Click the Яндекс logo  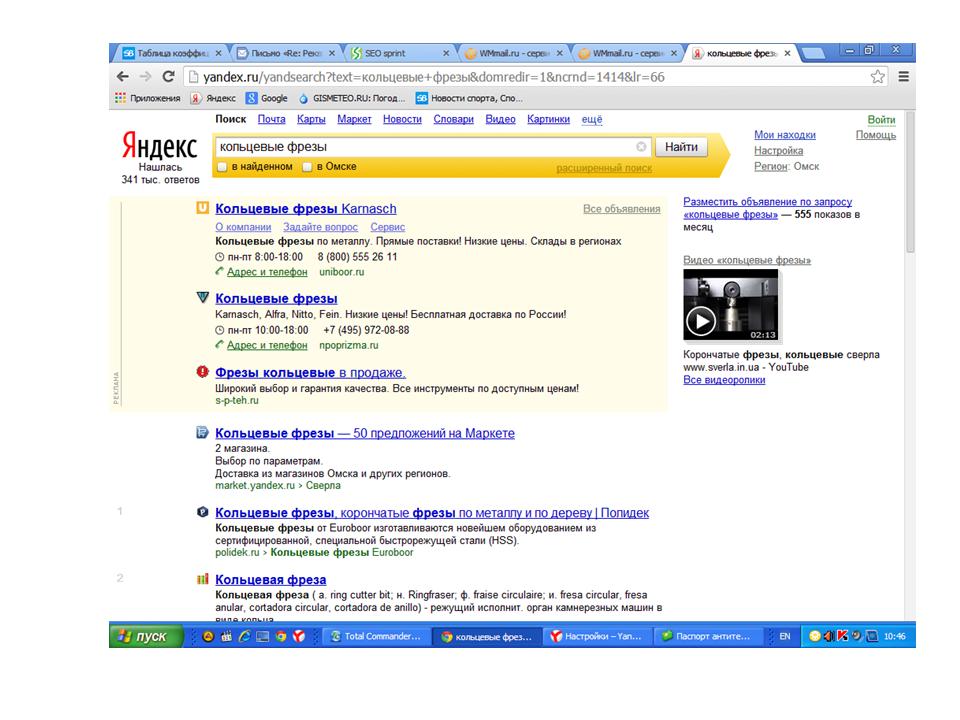coord(159,146)
